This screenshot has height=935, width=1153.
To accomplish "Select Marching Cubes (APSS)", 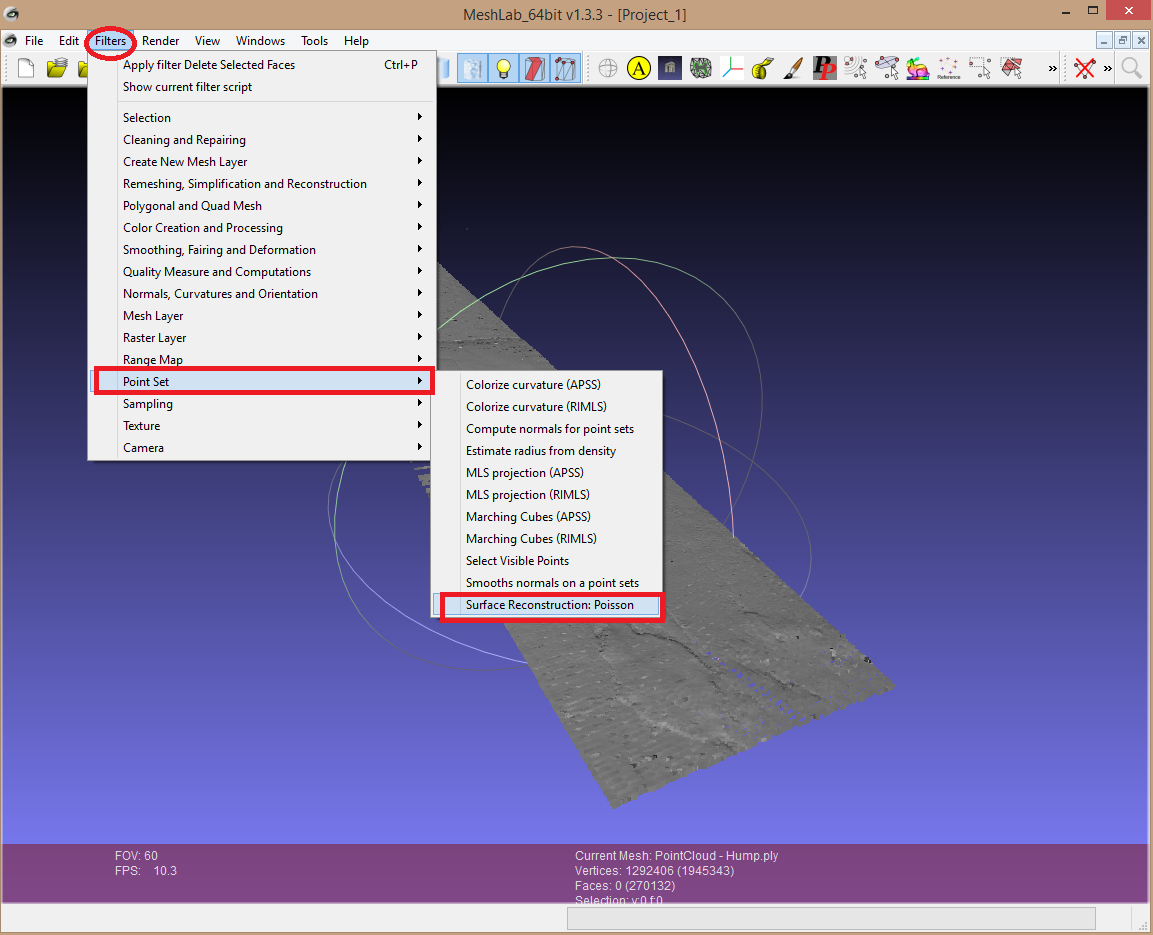I will [x=546, y=517].
